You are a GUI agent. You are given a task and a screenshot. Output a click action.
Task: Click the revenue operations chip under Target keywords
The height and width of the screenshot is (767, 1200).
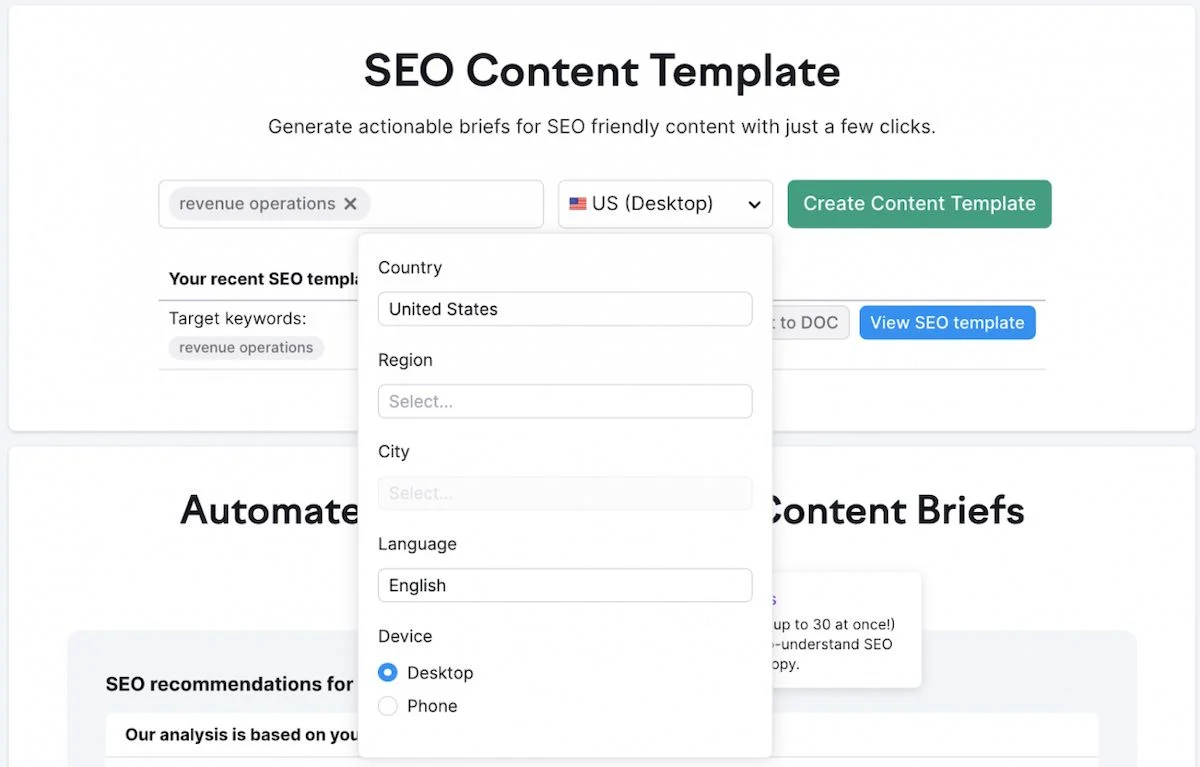(x=246, y=348)
